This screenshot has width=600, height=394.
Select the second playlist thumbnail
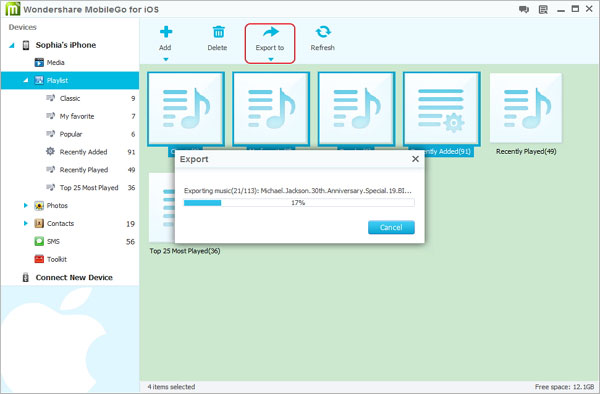click(271, 109)
